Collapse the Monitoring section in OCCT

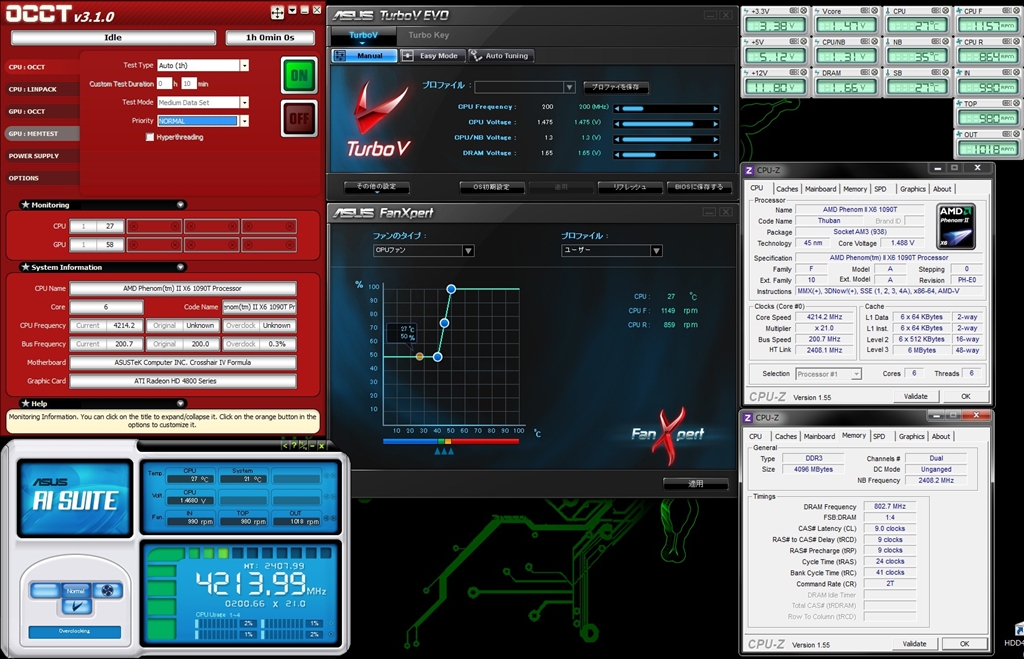pos(180,205)
